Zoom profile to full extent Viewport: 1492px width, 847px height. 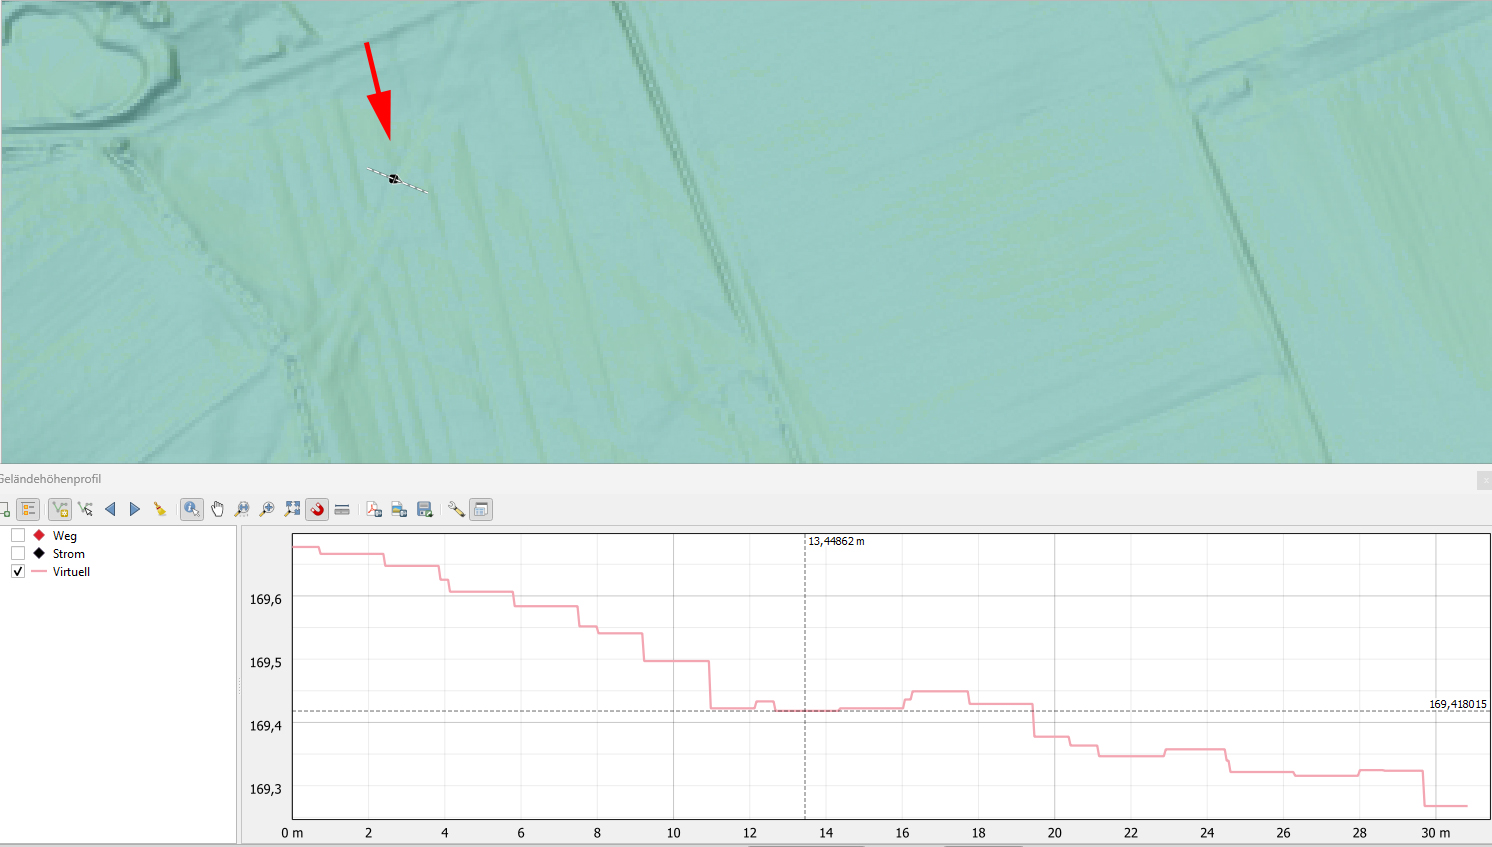coord(292,509)
